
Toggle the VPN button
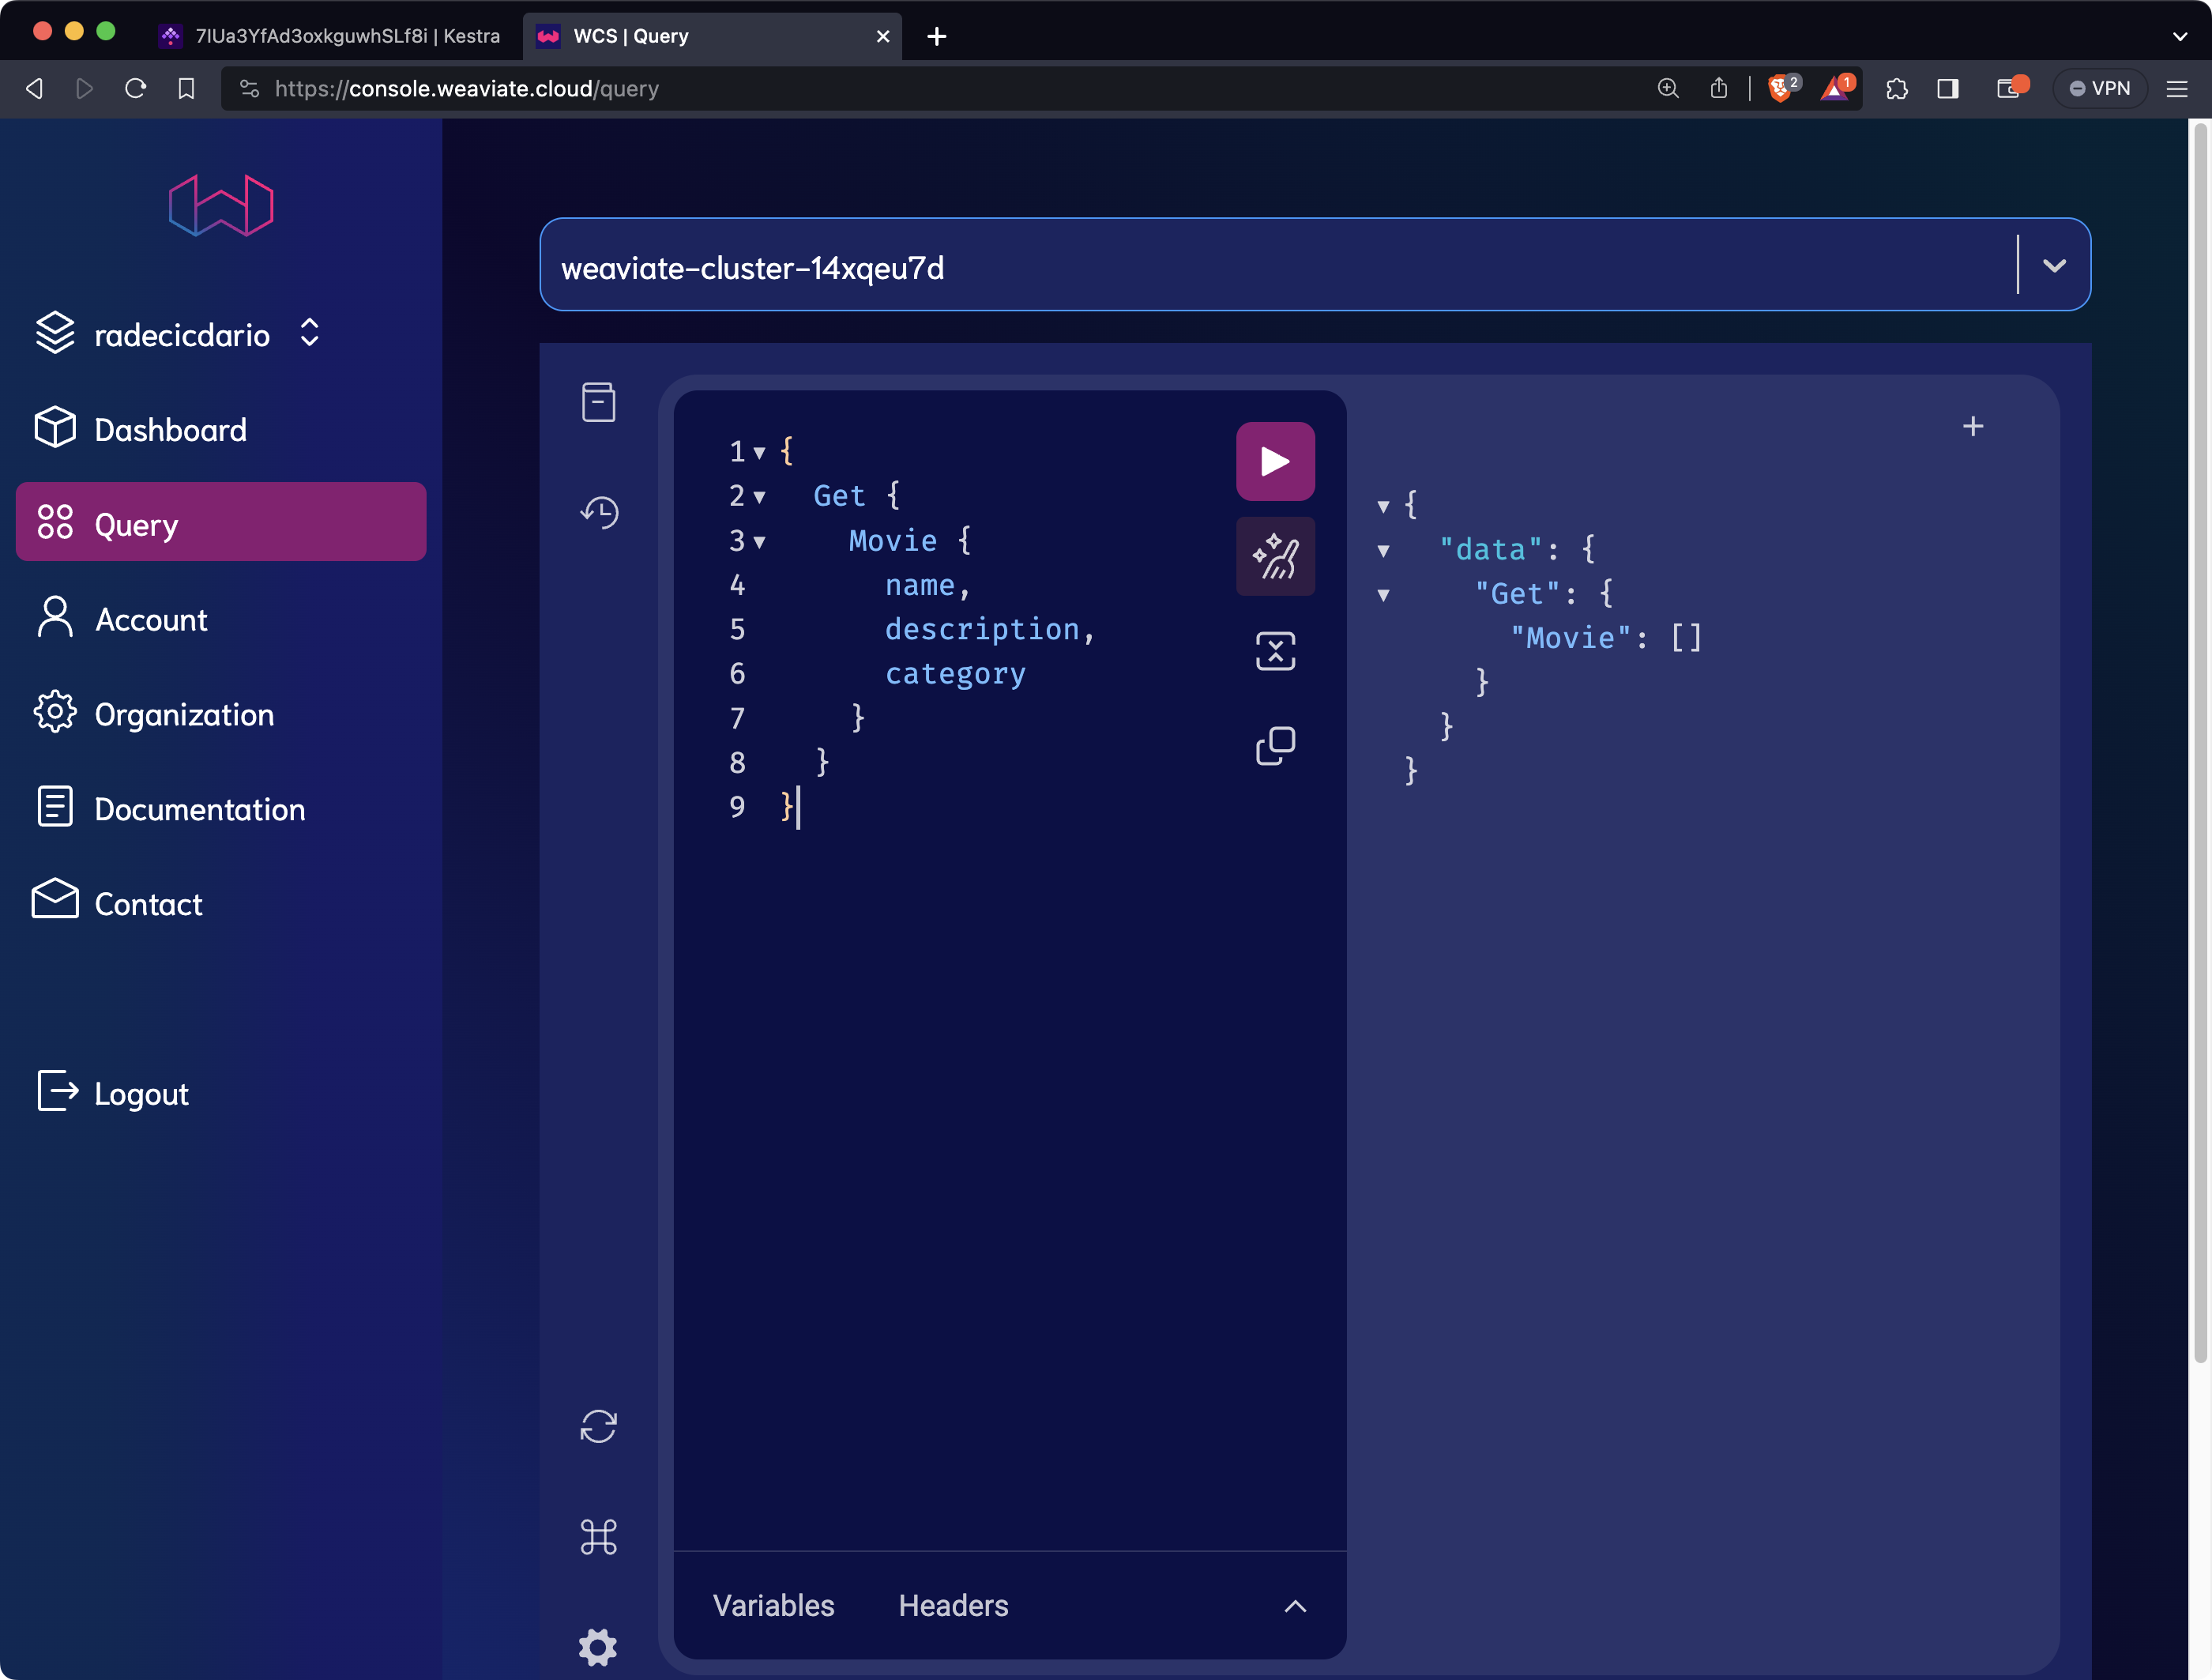[x=2100, y=88]
